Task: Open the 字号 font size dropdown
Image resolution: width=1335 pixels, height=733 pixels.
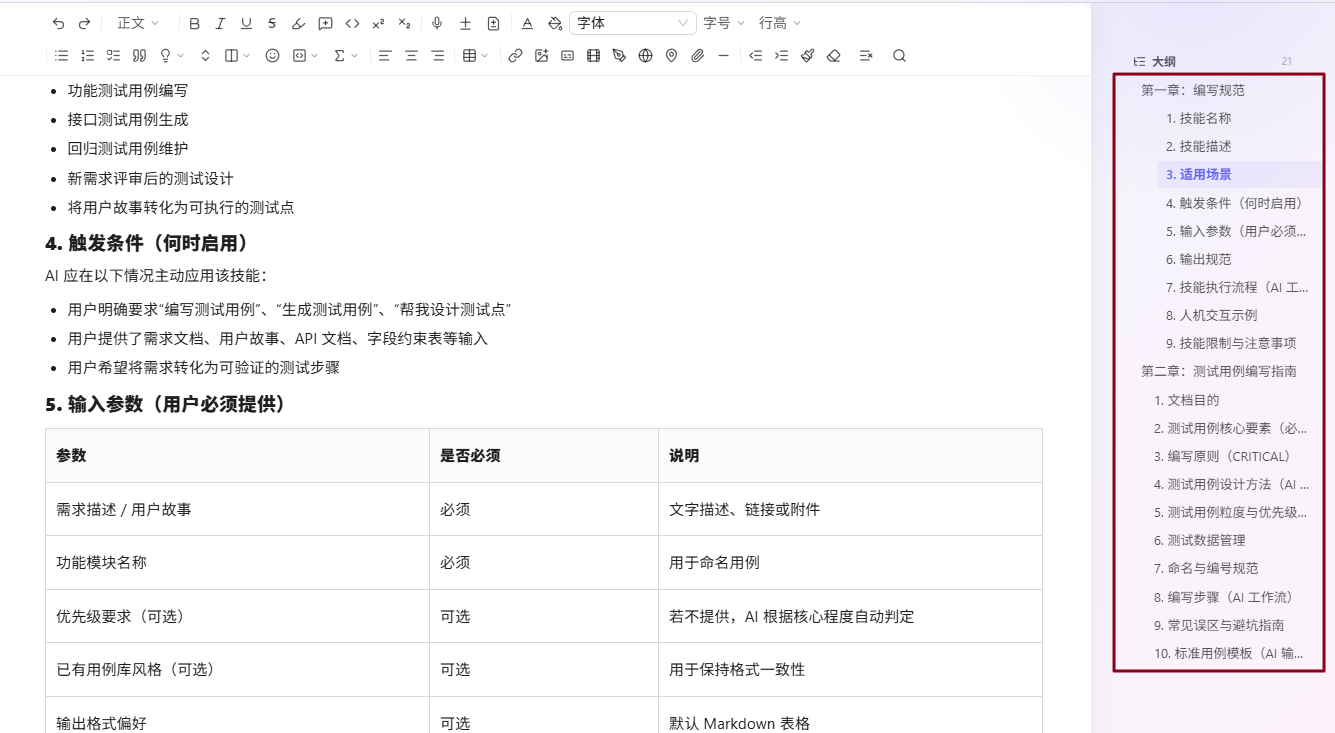Action: coord(723,23)
